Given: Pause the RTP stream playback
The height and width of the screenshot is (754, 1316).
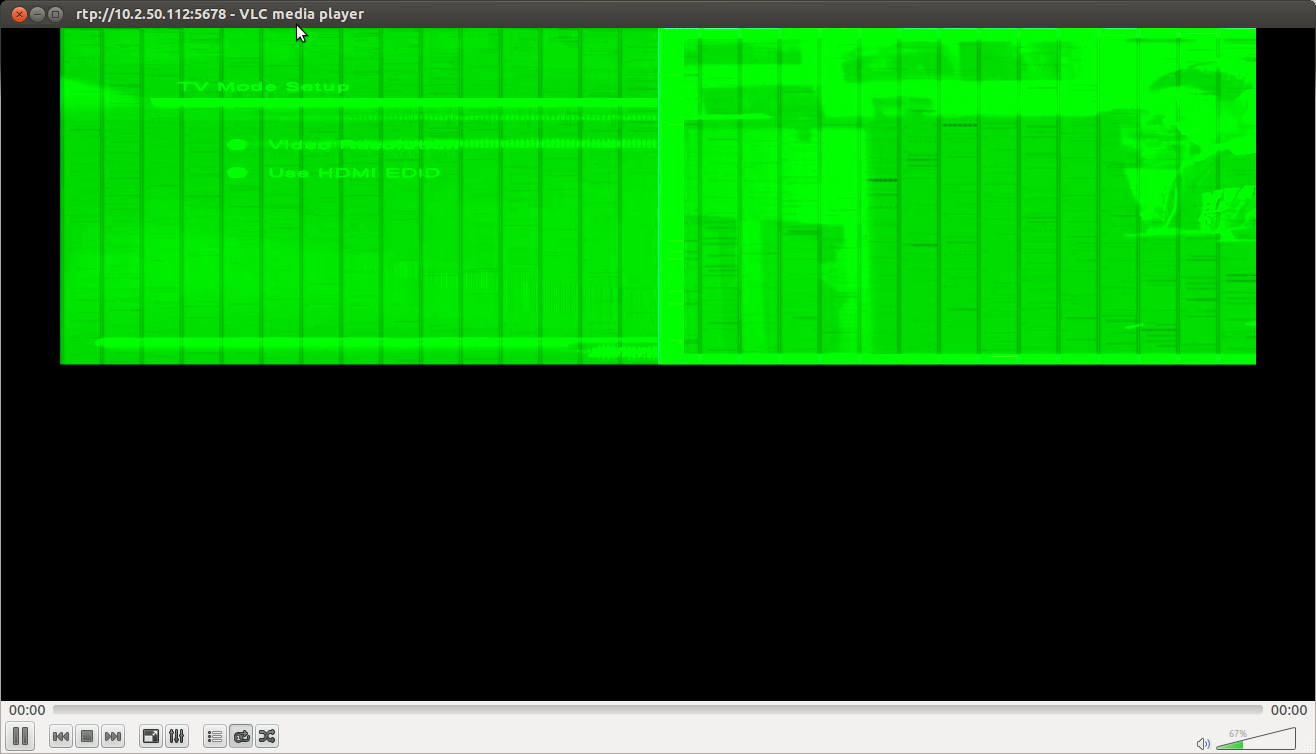Looking at the screenshot, I should pos(20,736).
